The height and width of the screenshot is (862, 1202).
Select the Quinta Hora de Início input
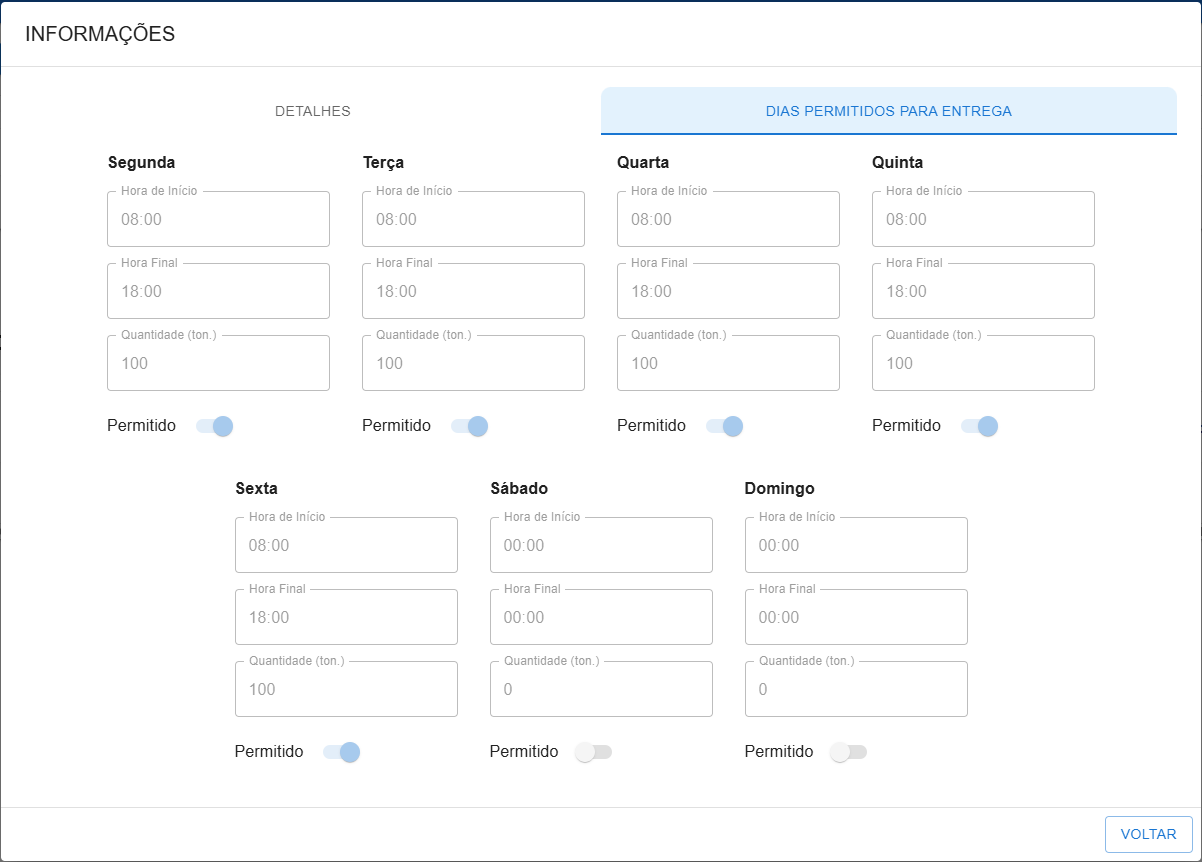(983, 219)
